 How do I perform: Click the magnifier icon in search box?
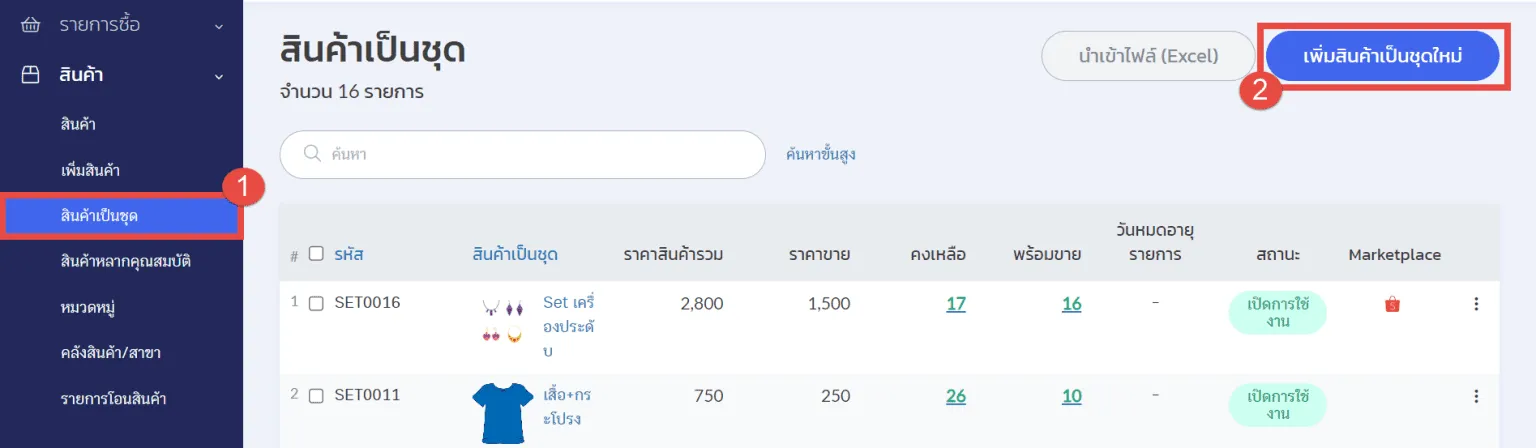point(312,154)
